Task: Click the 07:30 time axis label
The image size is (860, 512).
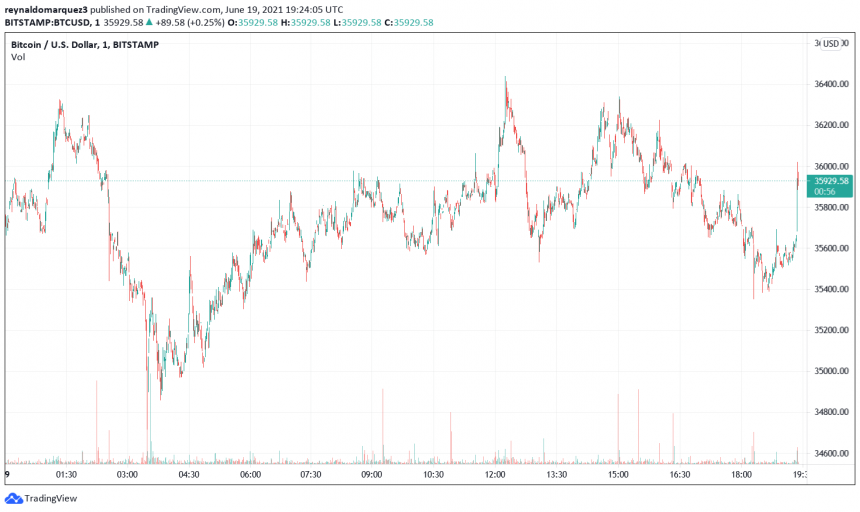Action: pos(310,475)
